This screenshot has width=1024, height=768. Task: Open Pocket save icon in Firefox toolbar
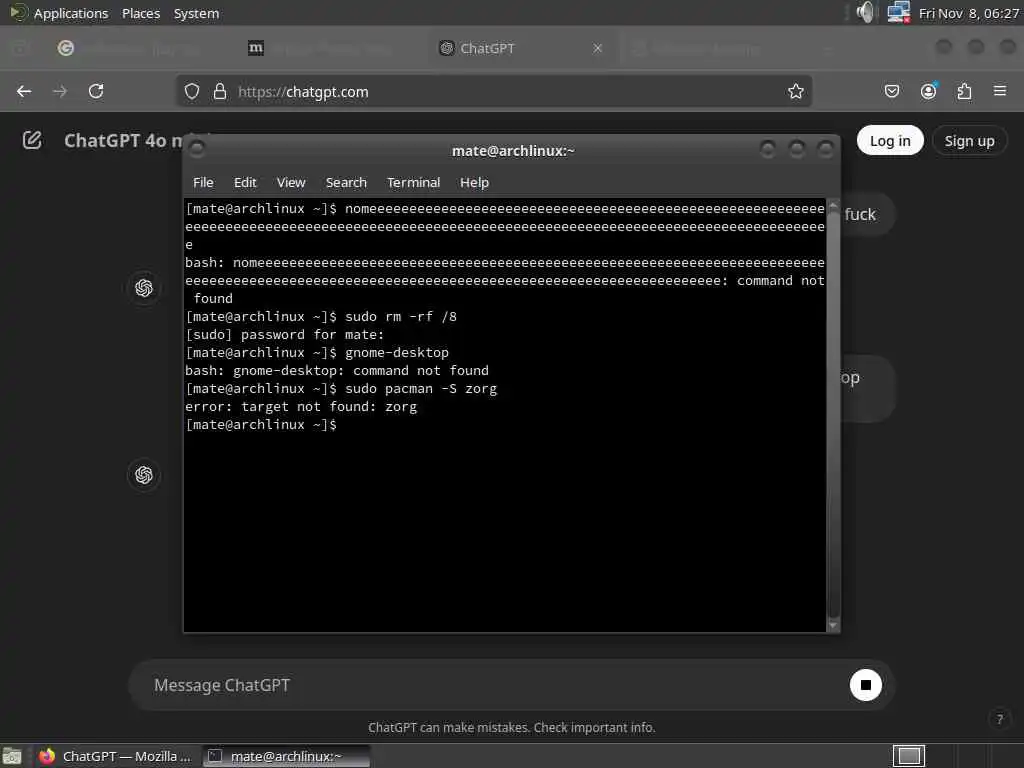(x=891, y=91)
